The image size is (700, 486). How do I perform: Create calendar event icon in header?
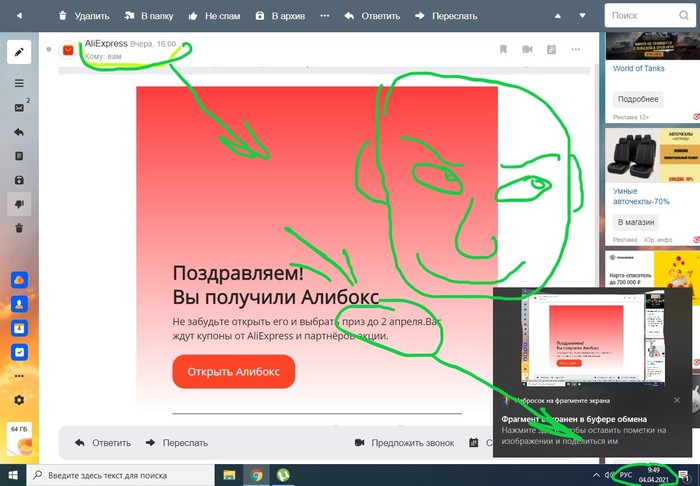click(x=551, y=50)
